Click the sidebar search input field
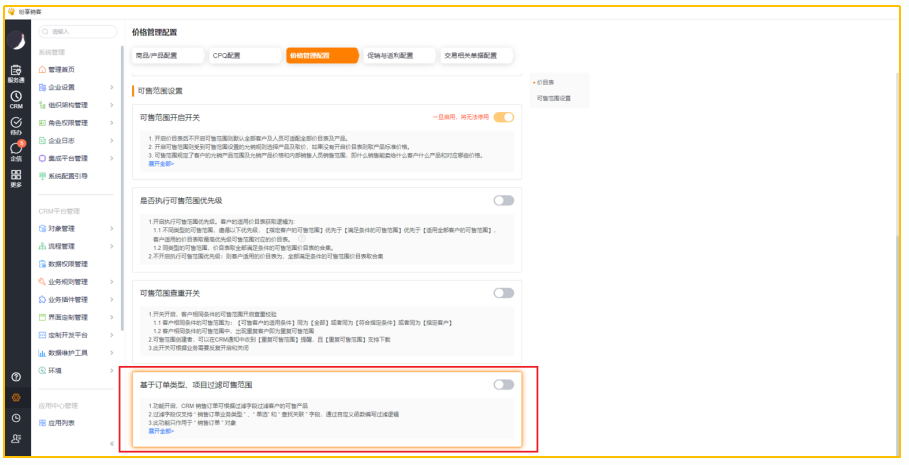The image size is (909, 465). 78,31
